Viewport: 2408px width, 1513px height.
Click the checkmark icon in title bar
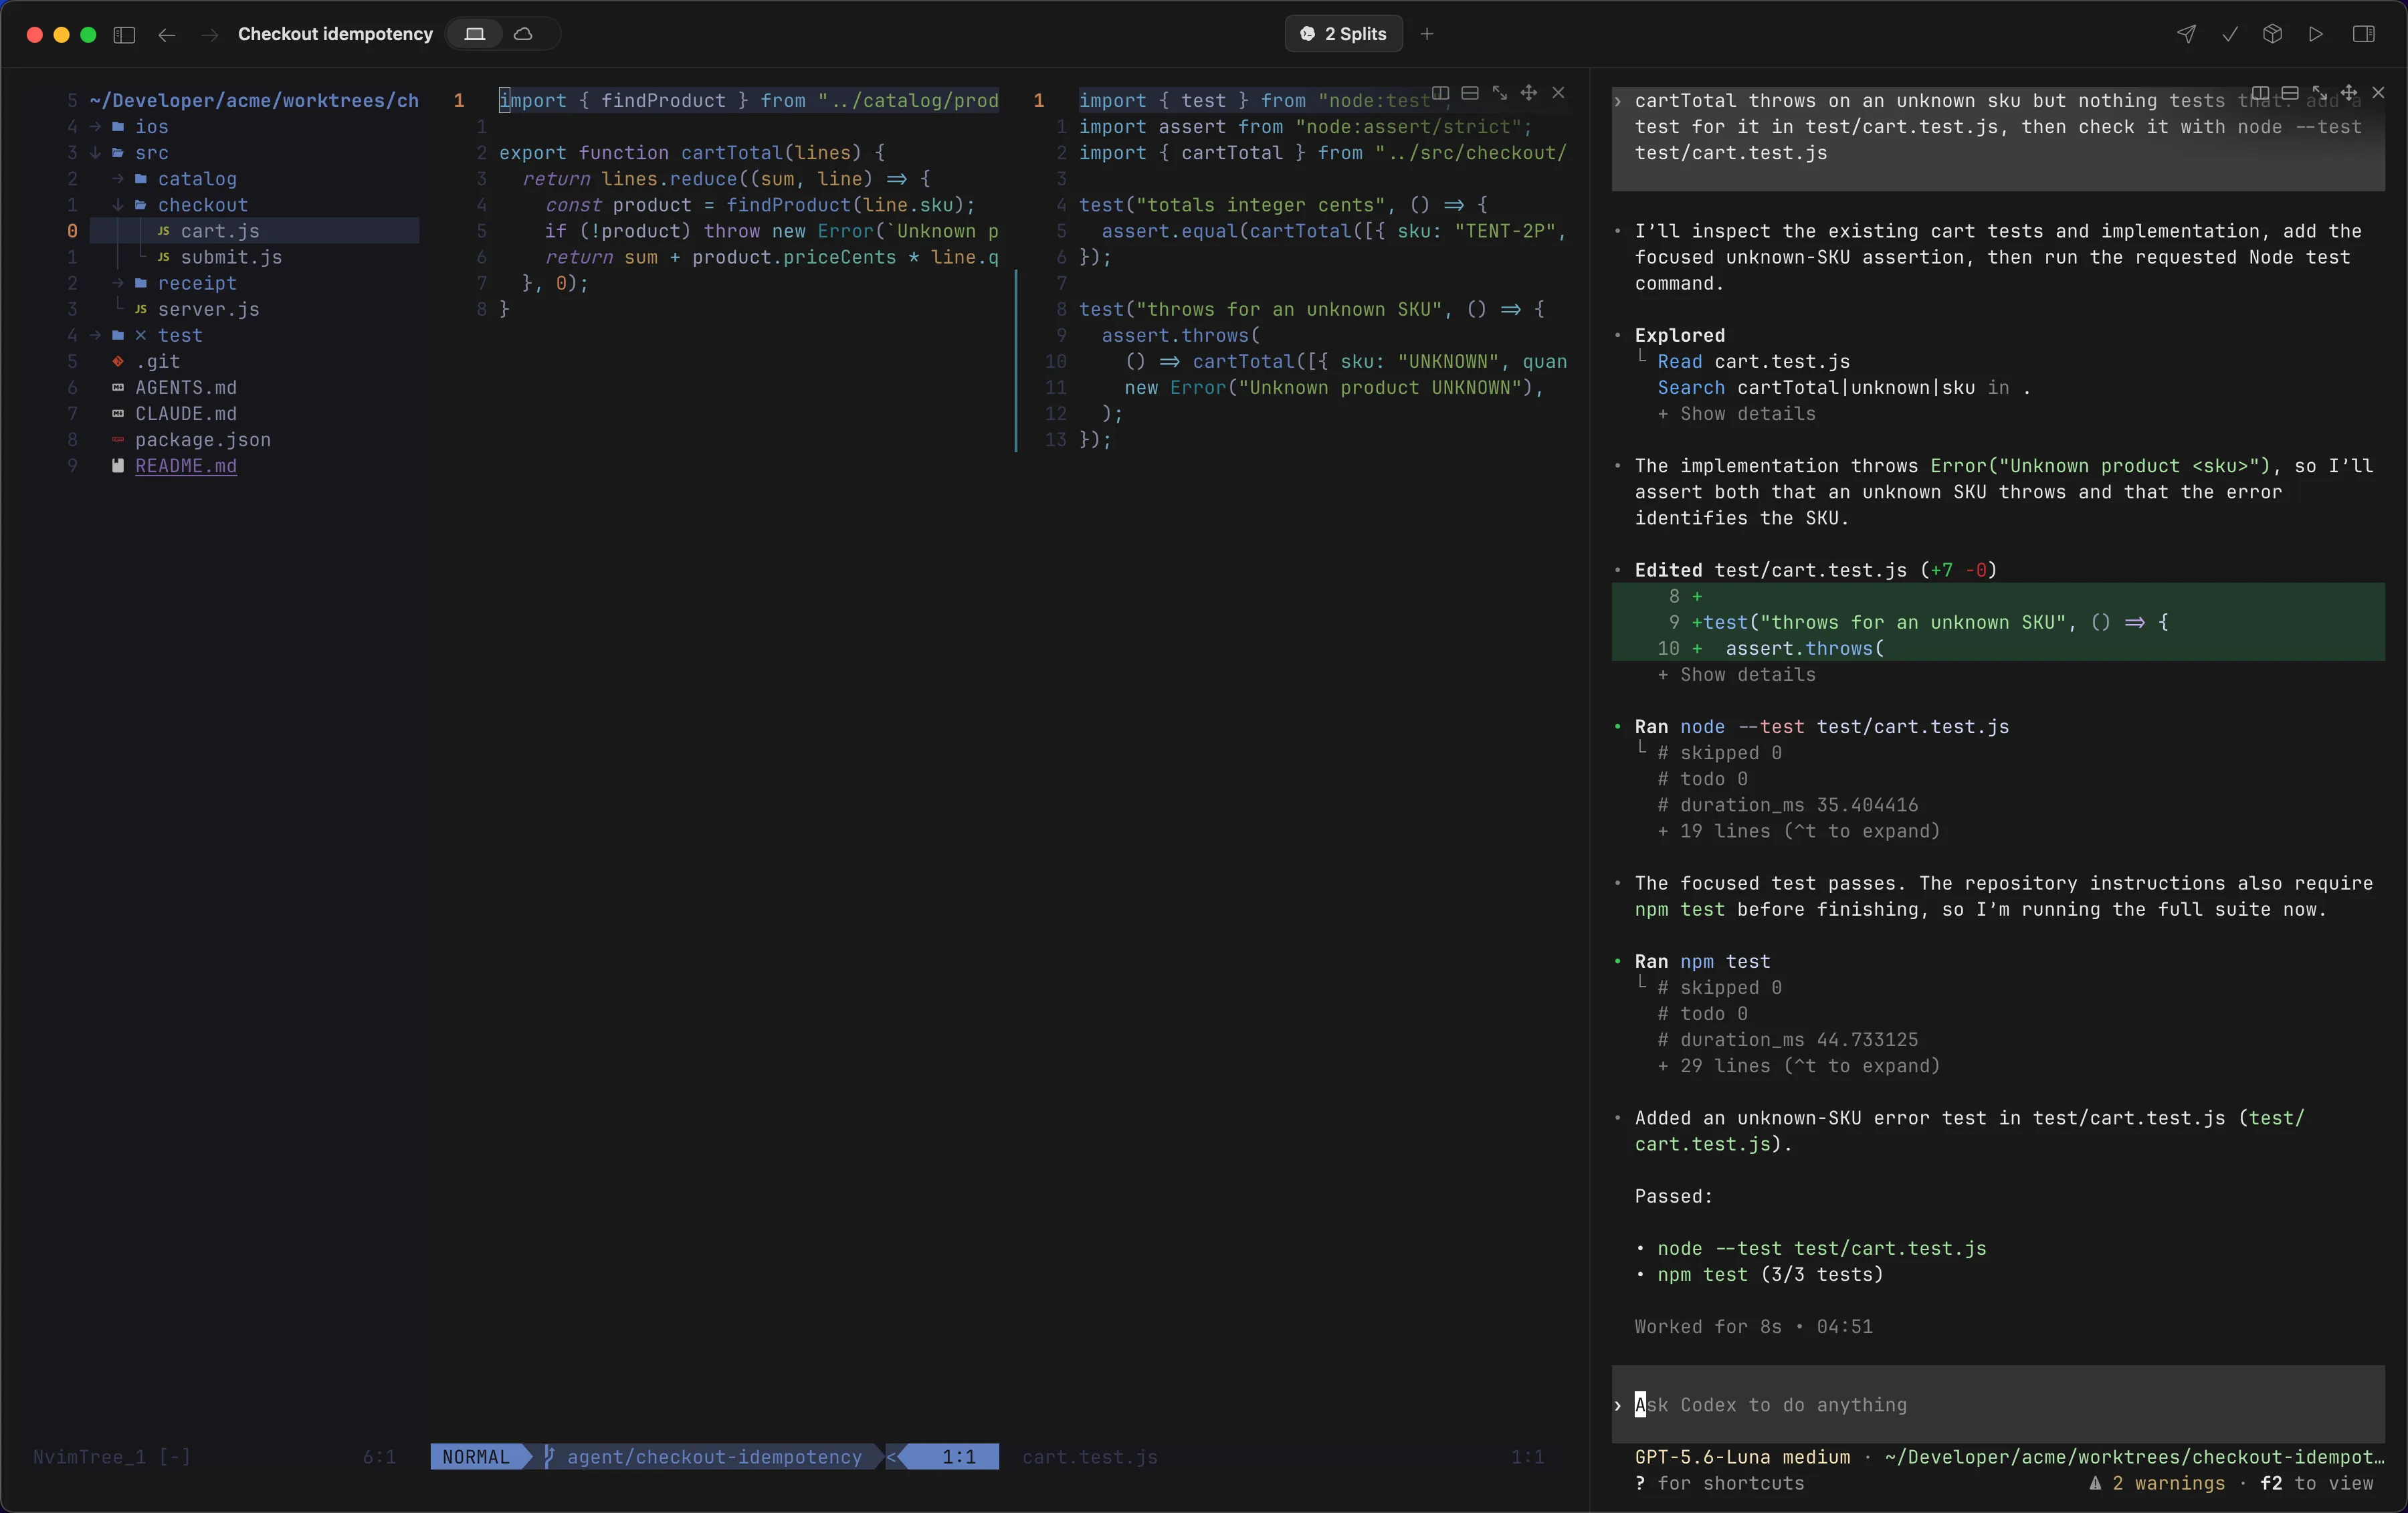(x=2230, y=34)
